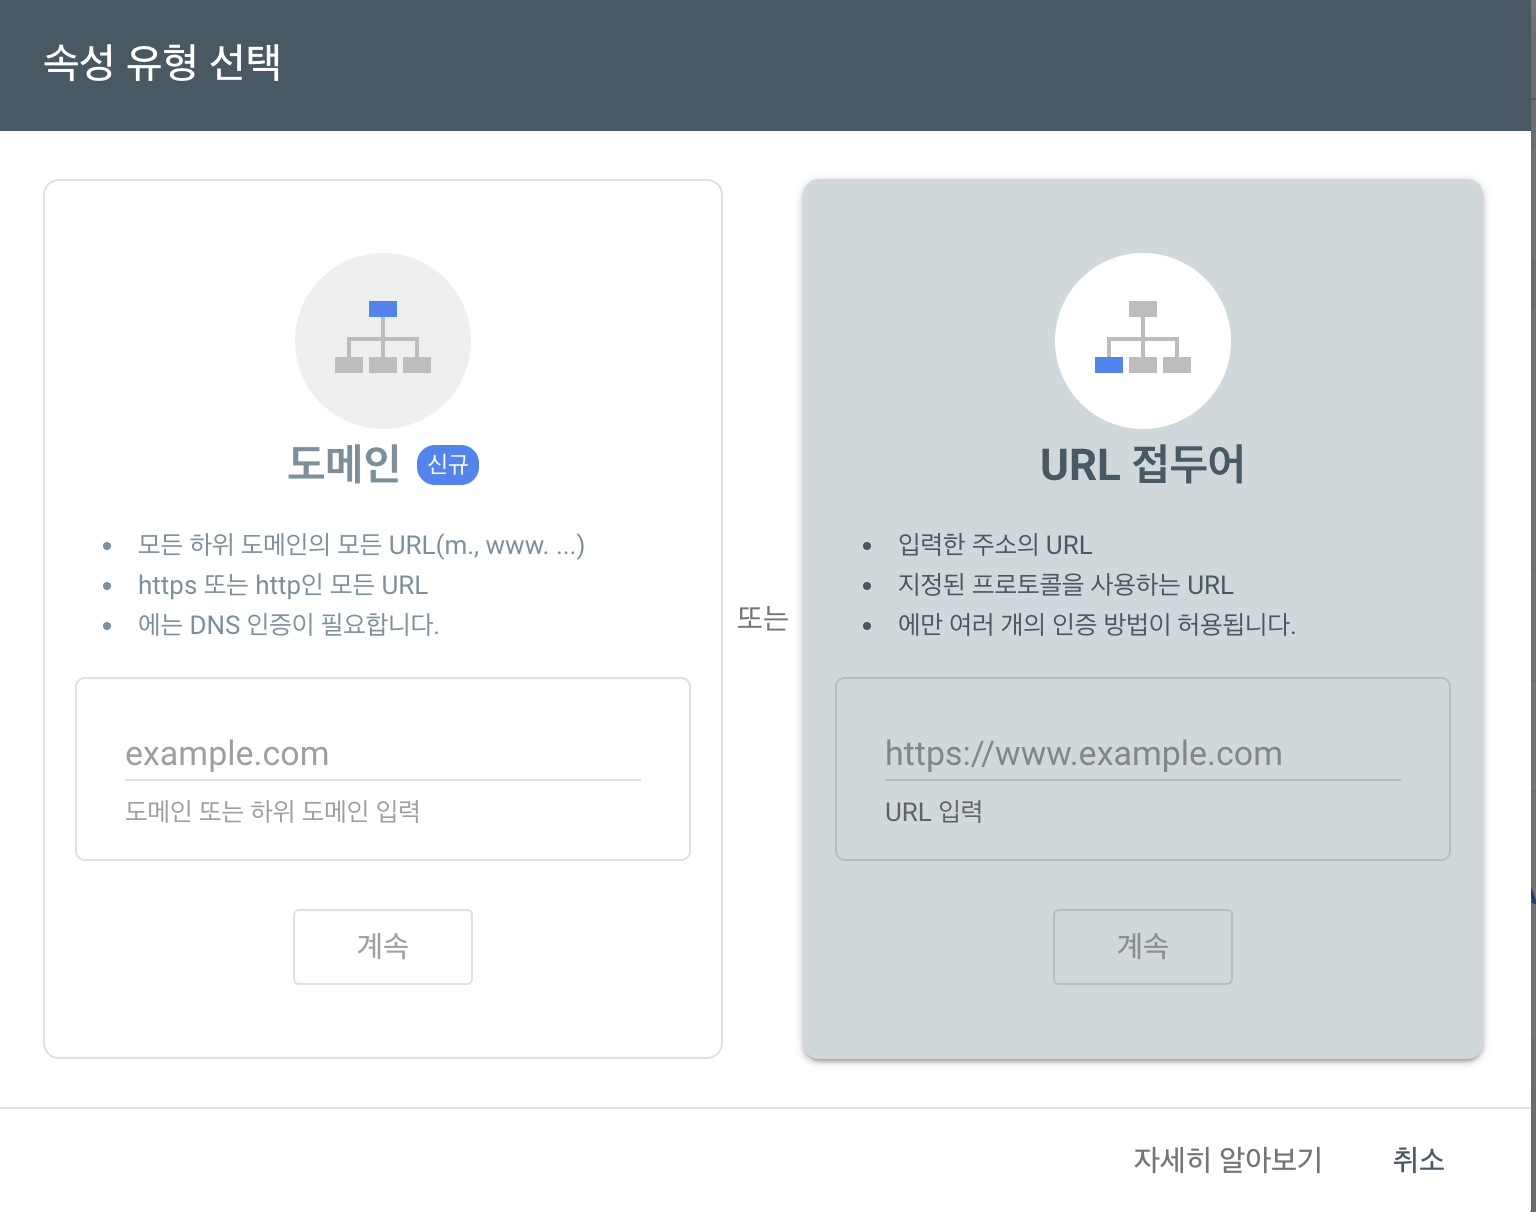Click bullet '지정된 프로토콜을 사용하는 URL'
1536x1212 pixels.
(1066, 585)
